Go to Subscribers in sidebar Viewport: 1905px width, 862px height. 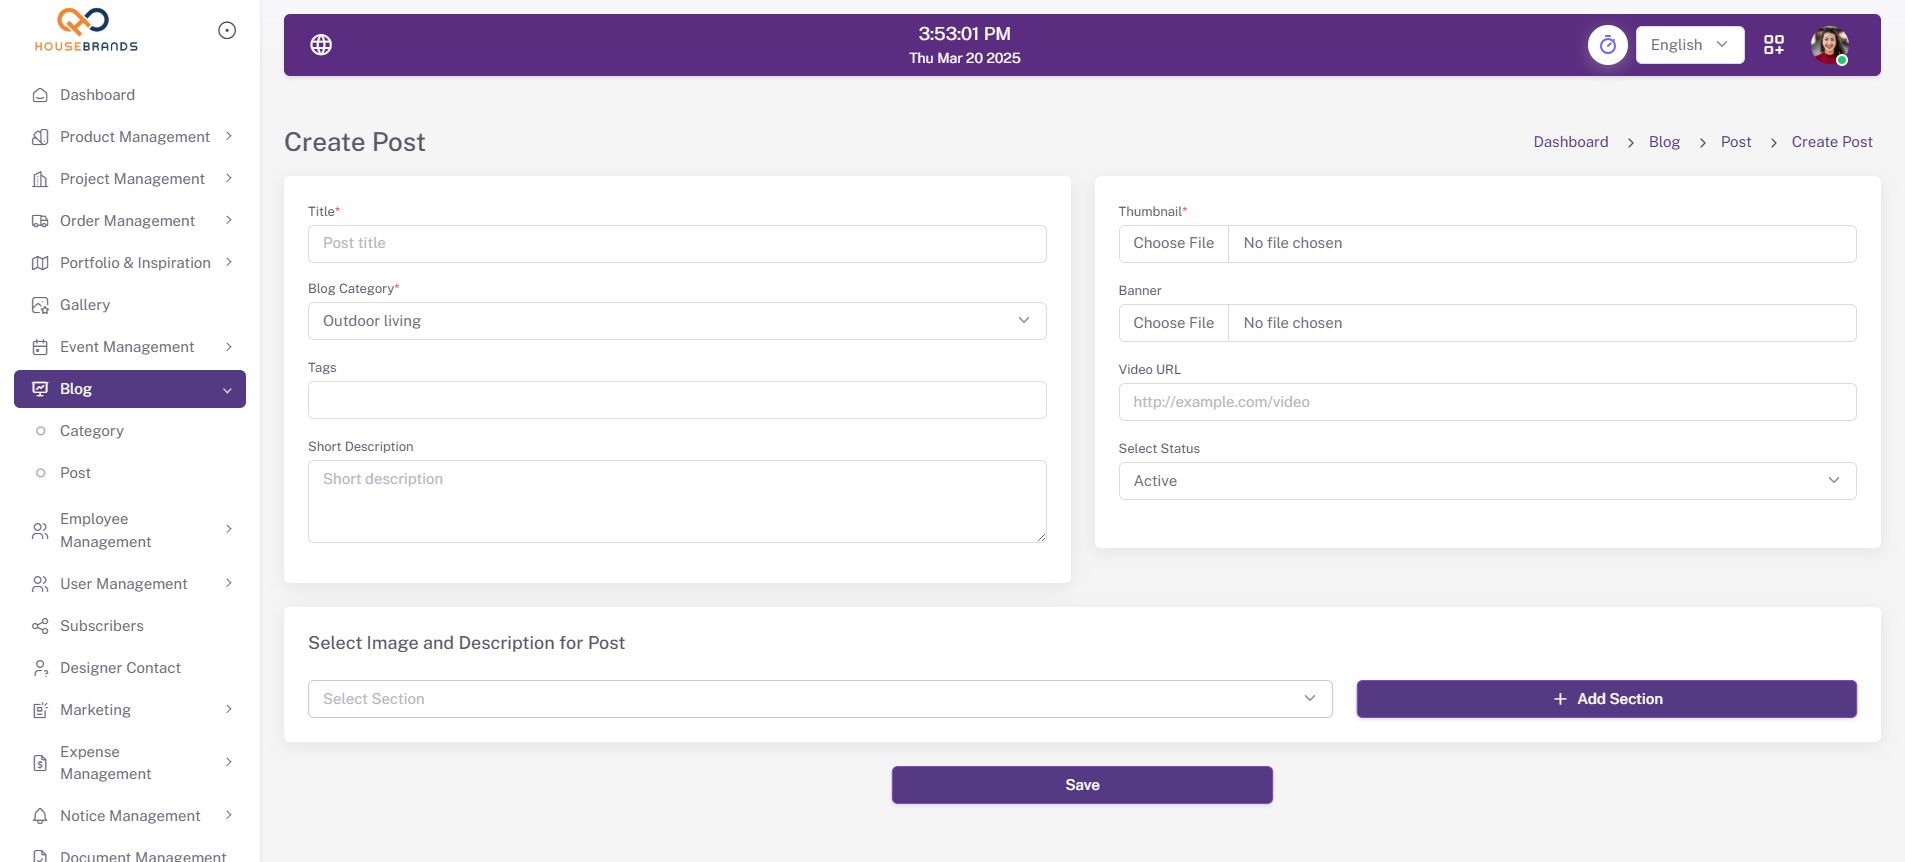102,626
